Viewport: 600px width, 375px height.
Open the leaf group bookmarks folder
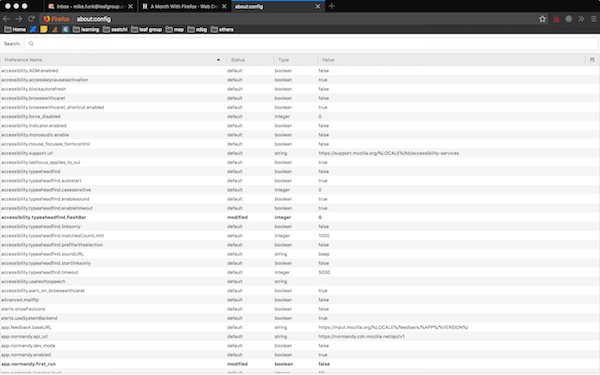tap(147, 29)
